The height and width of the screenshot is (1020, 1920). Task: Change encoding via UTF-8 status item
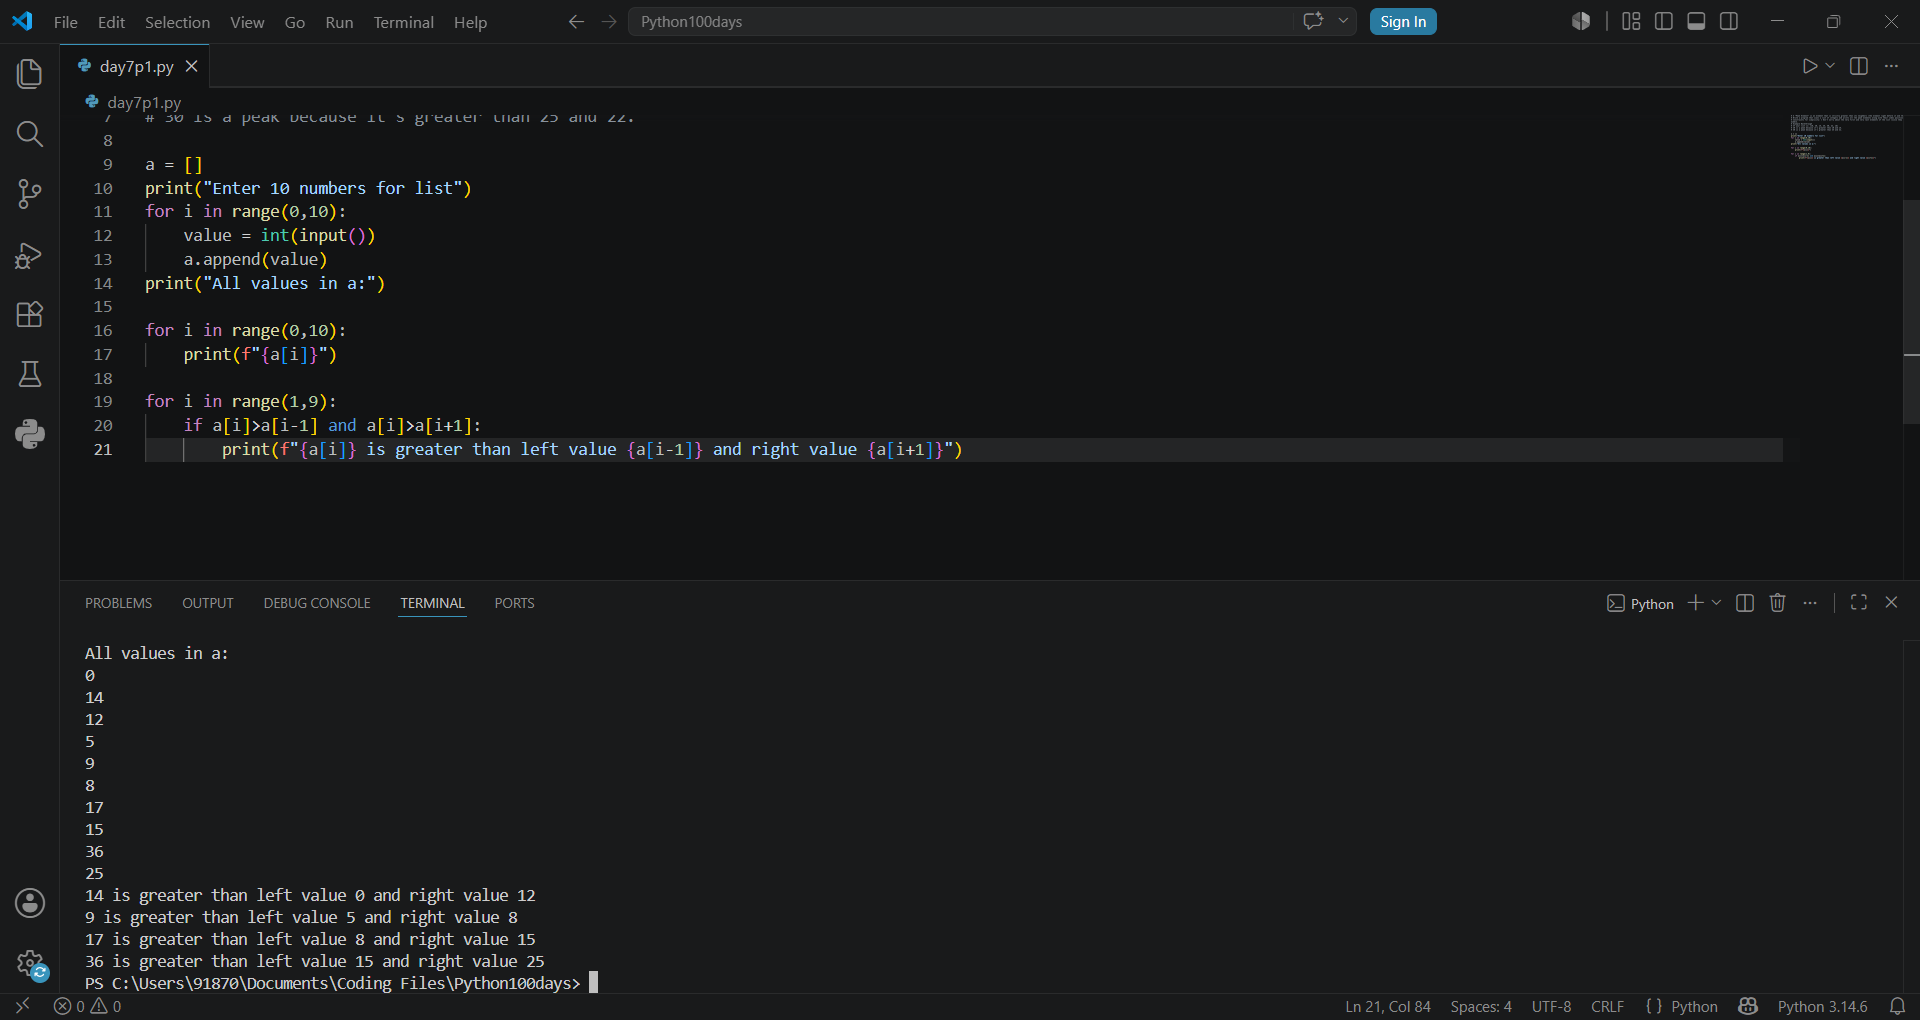point(1551,1006)
